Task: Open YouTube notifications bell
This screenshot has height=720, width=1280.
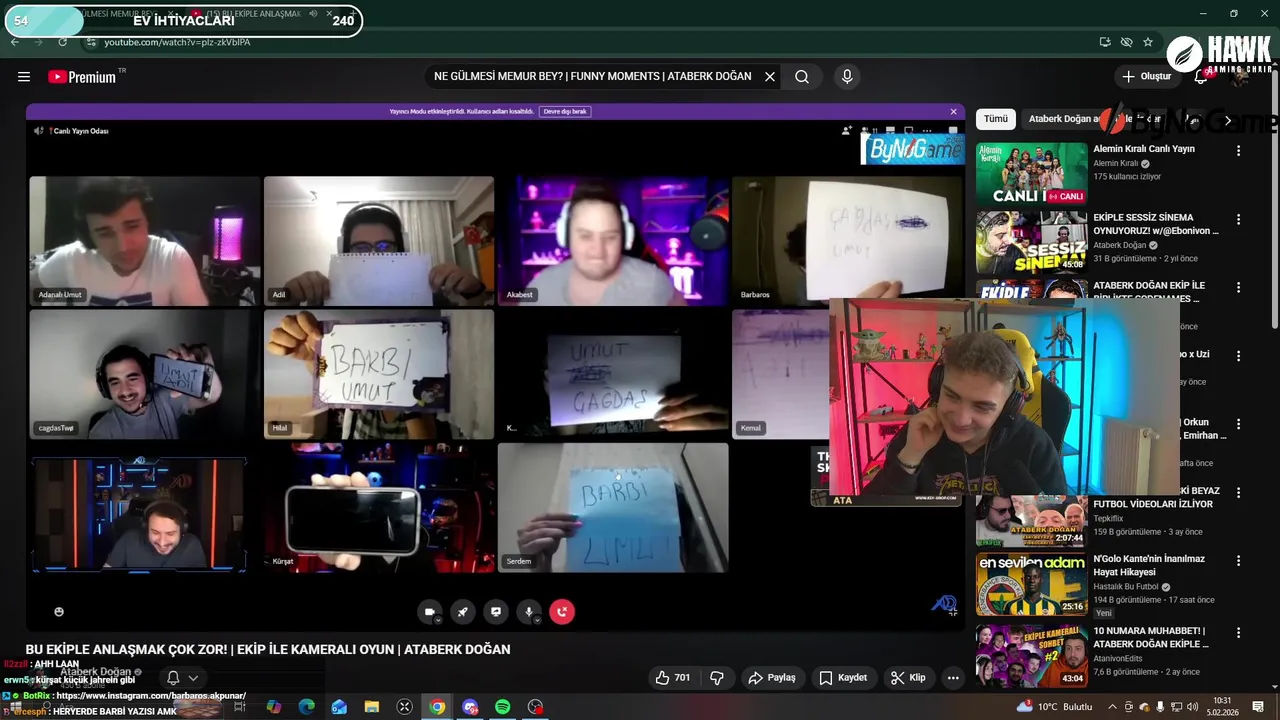Action: (x=1201, y=76)
